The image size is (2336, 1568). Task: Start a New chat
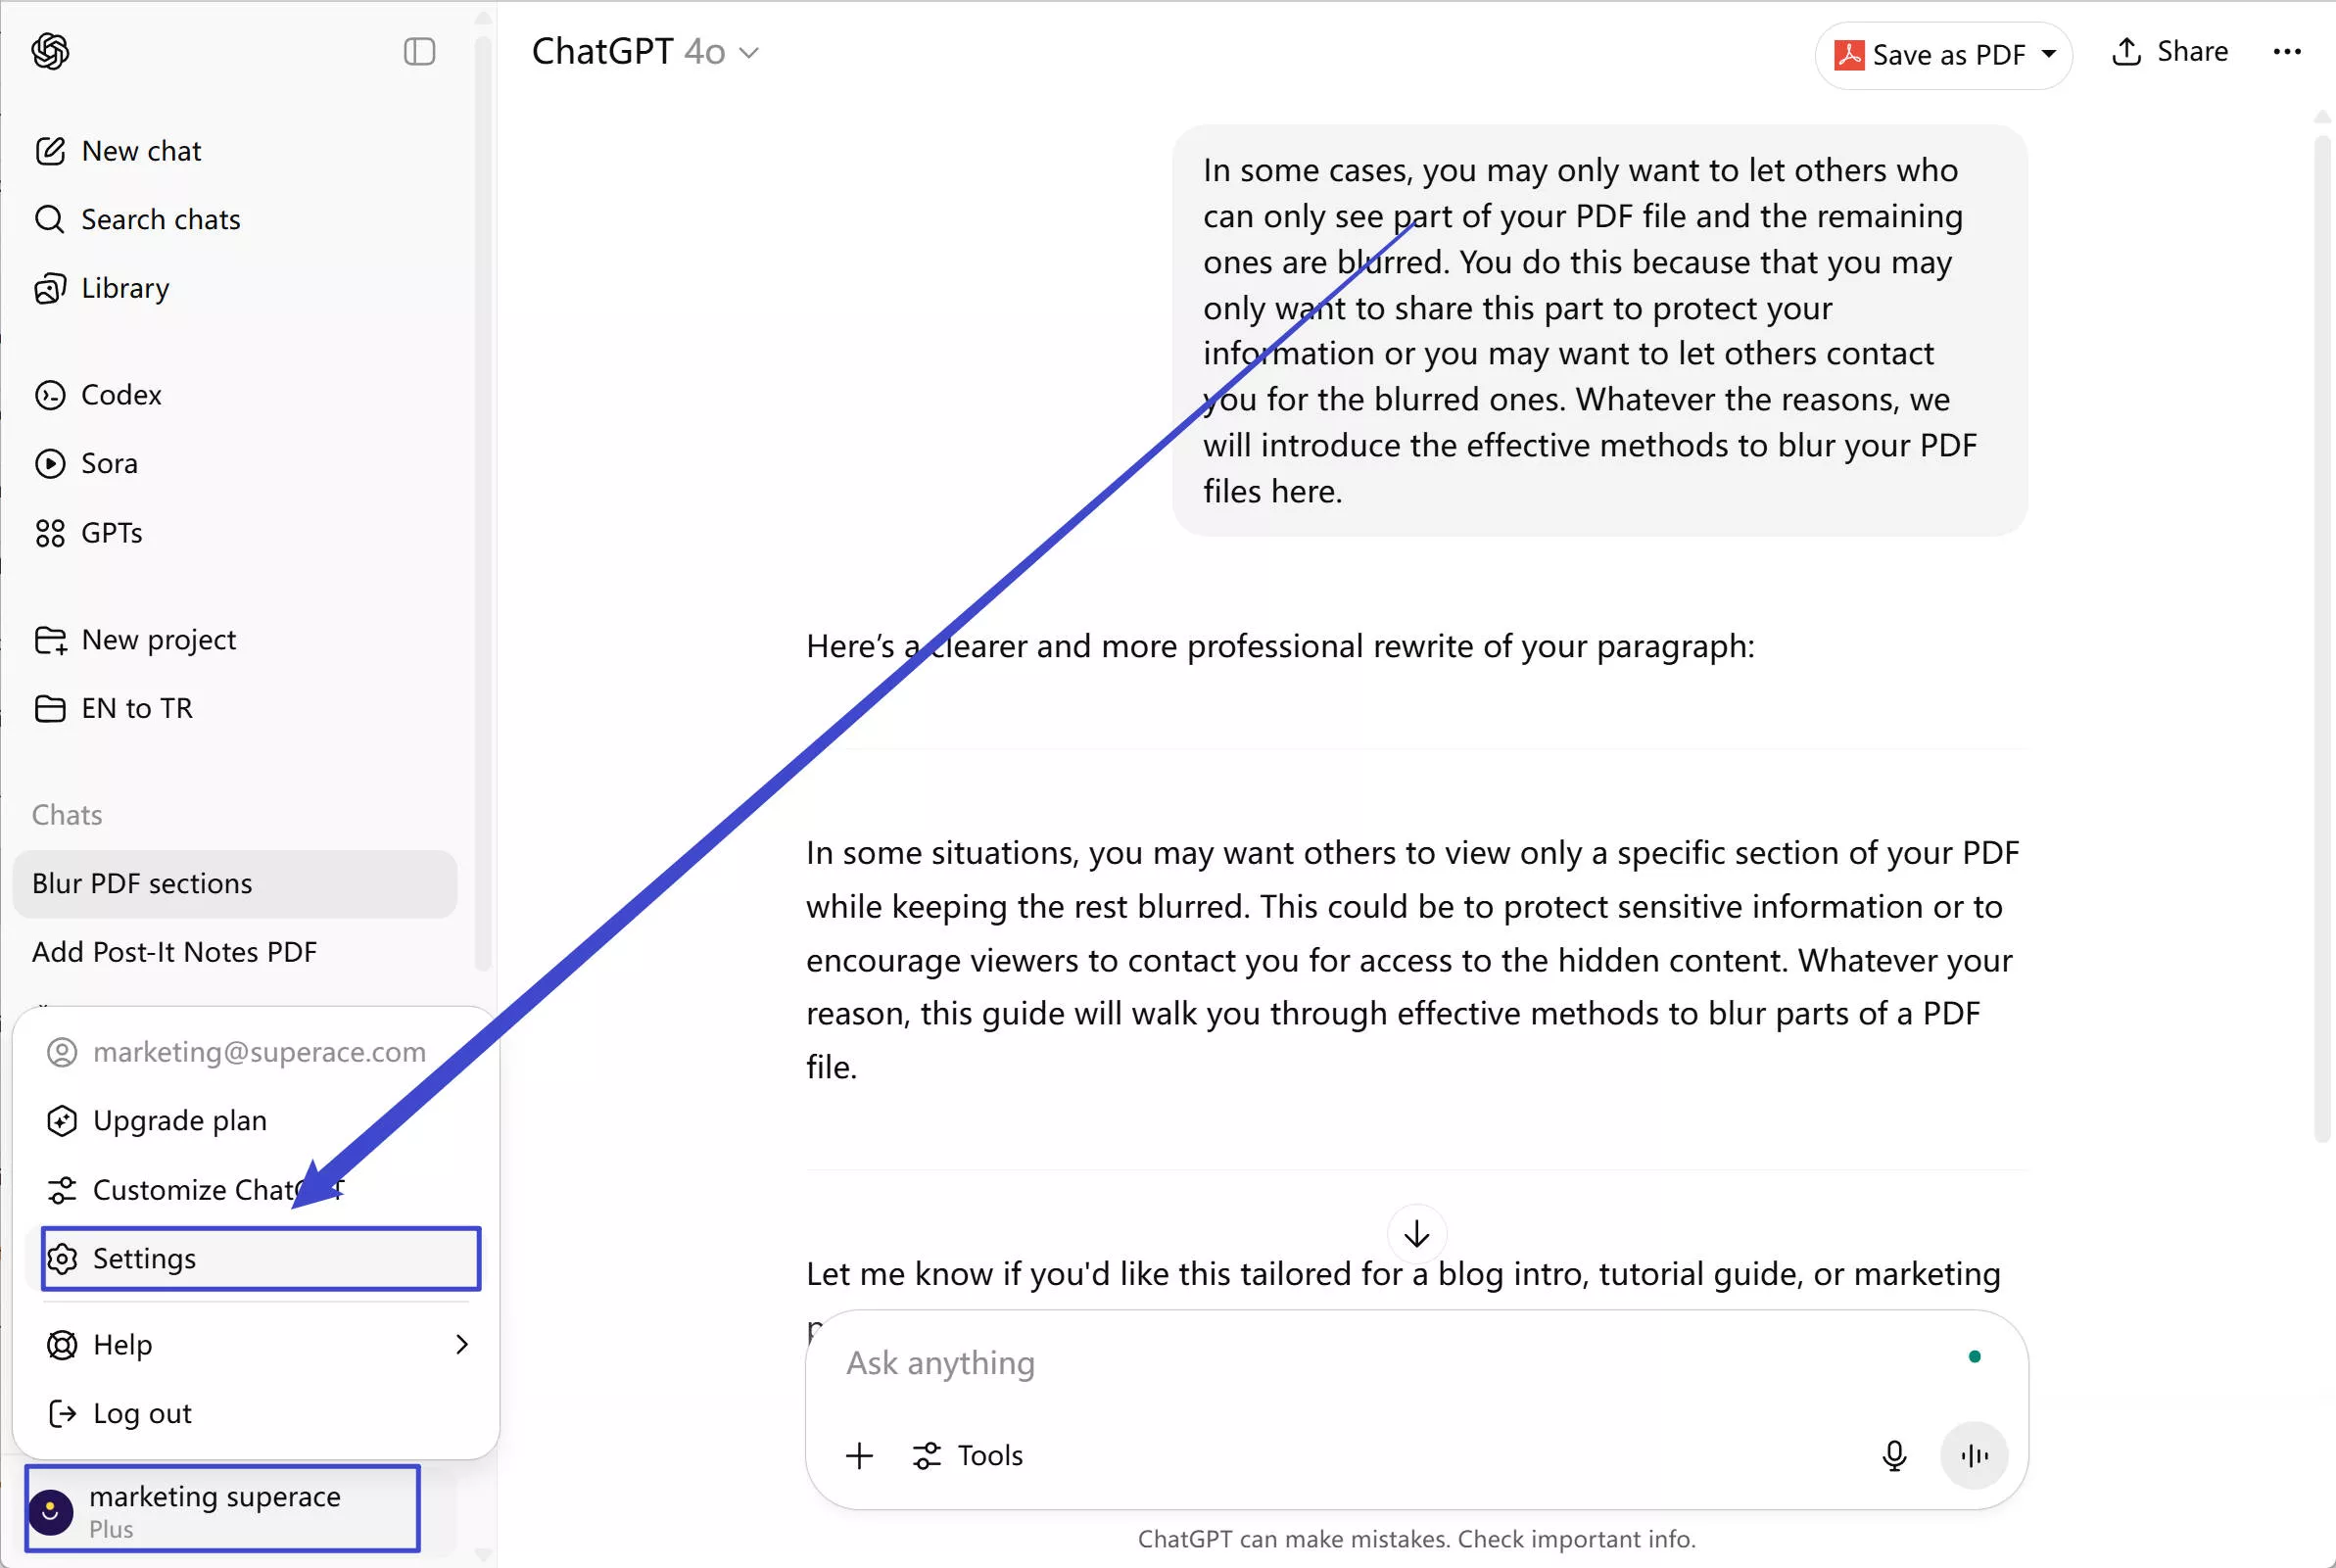pos(140,150)
